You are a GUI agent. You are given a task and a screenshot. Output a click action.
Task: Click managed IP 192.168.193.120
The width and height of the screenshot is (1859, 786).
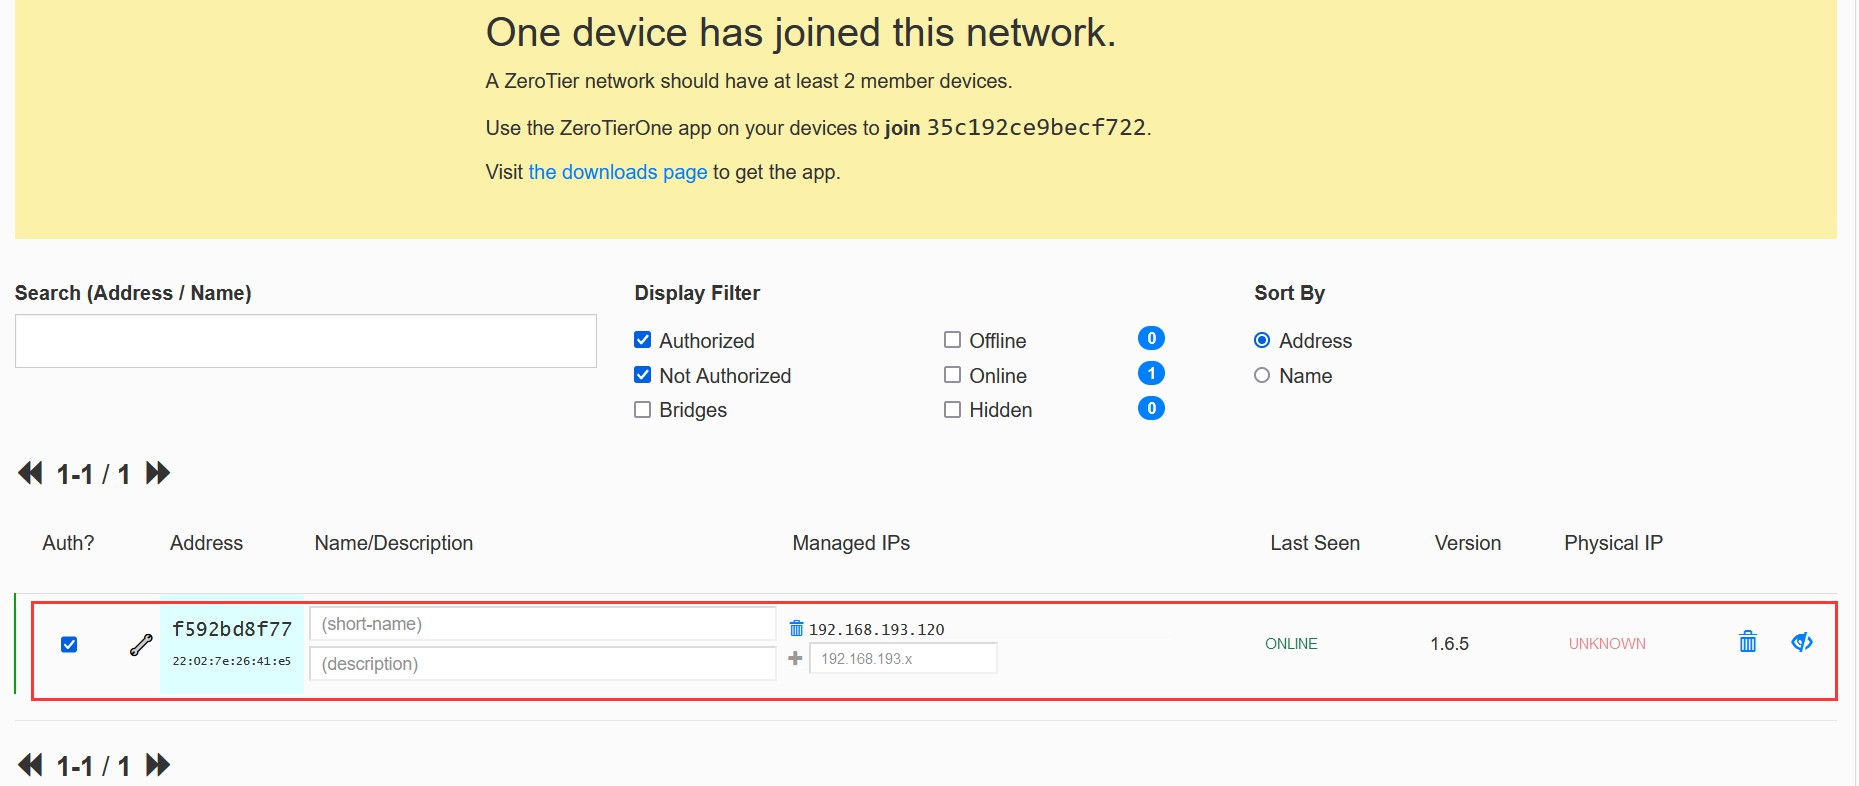[876, 629]
